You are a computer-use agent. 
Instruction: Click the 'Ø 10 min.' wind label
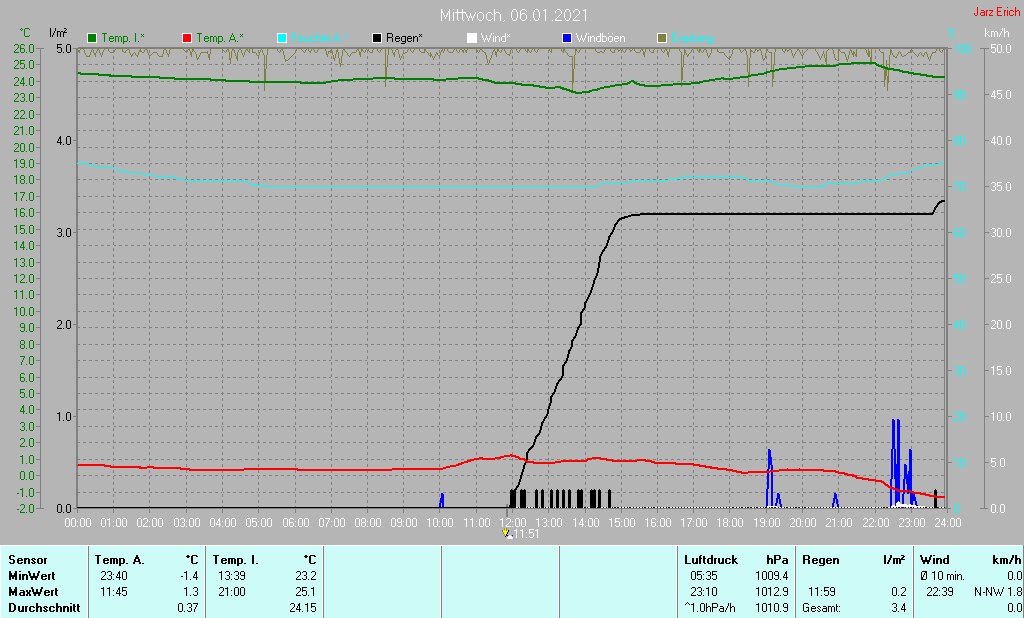coord(942,576)
